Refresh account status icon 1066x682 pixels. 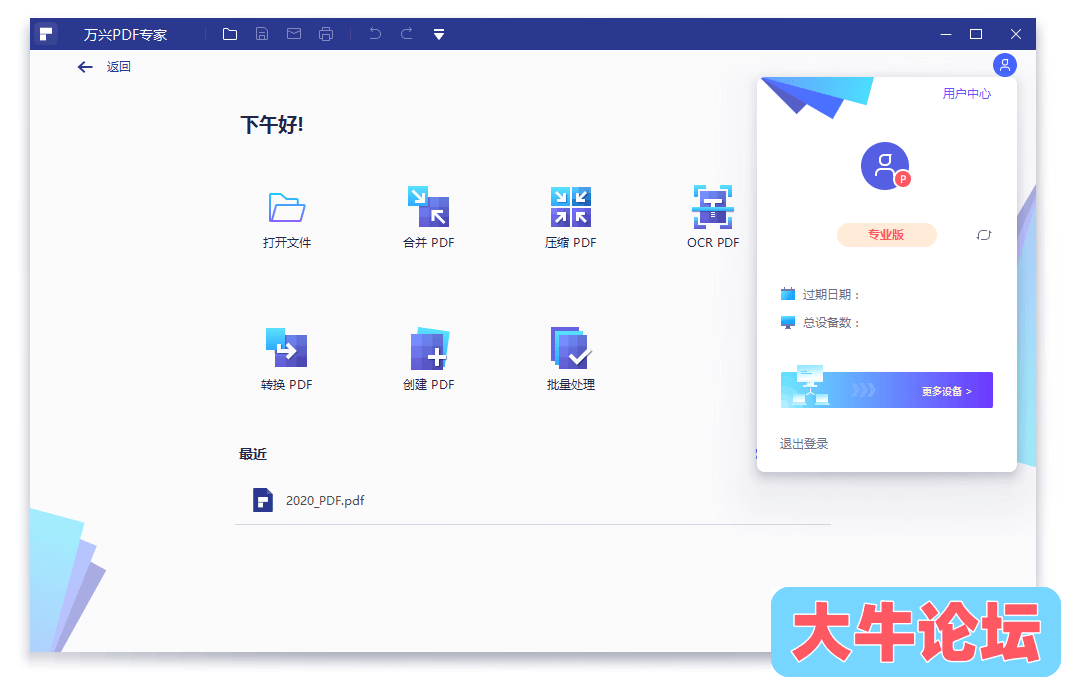(984, 235)
